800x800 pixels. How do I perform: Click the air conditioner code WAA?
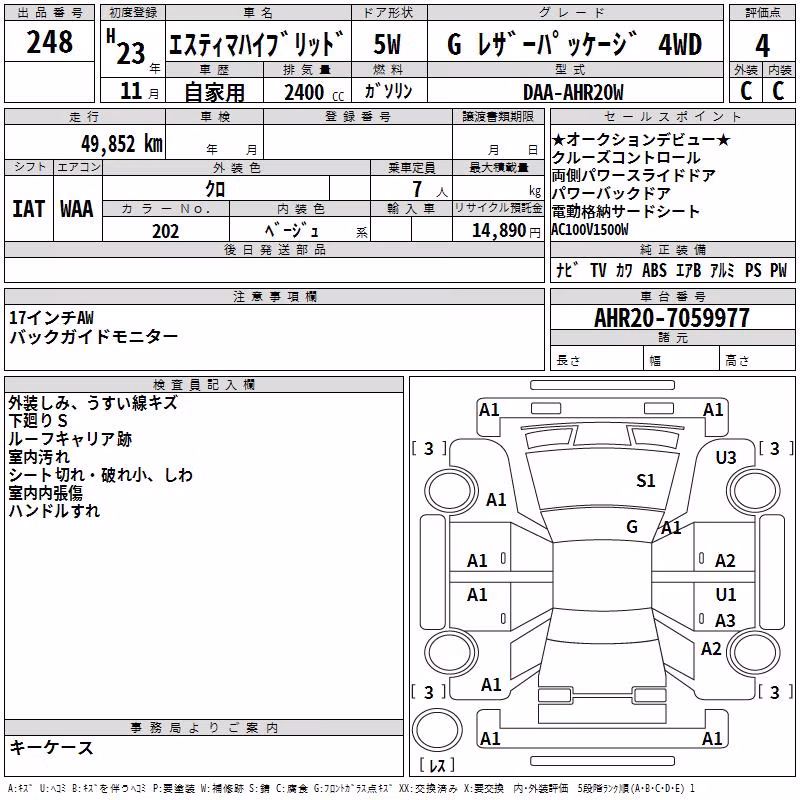77,209
